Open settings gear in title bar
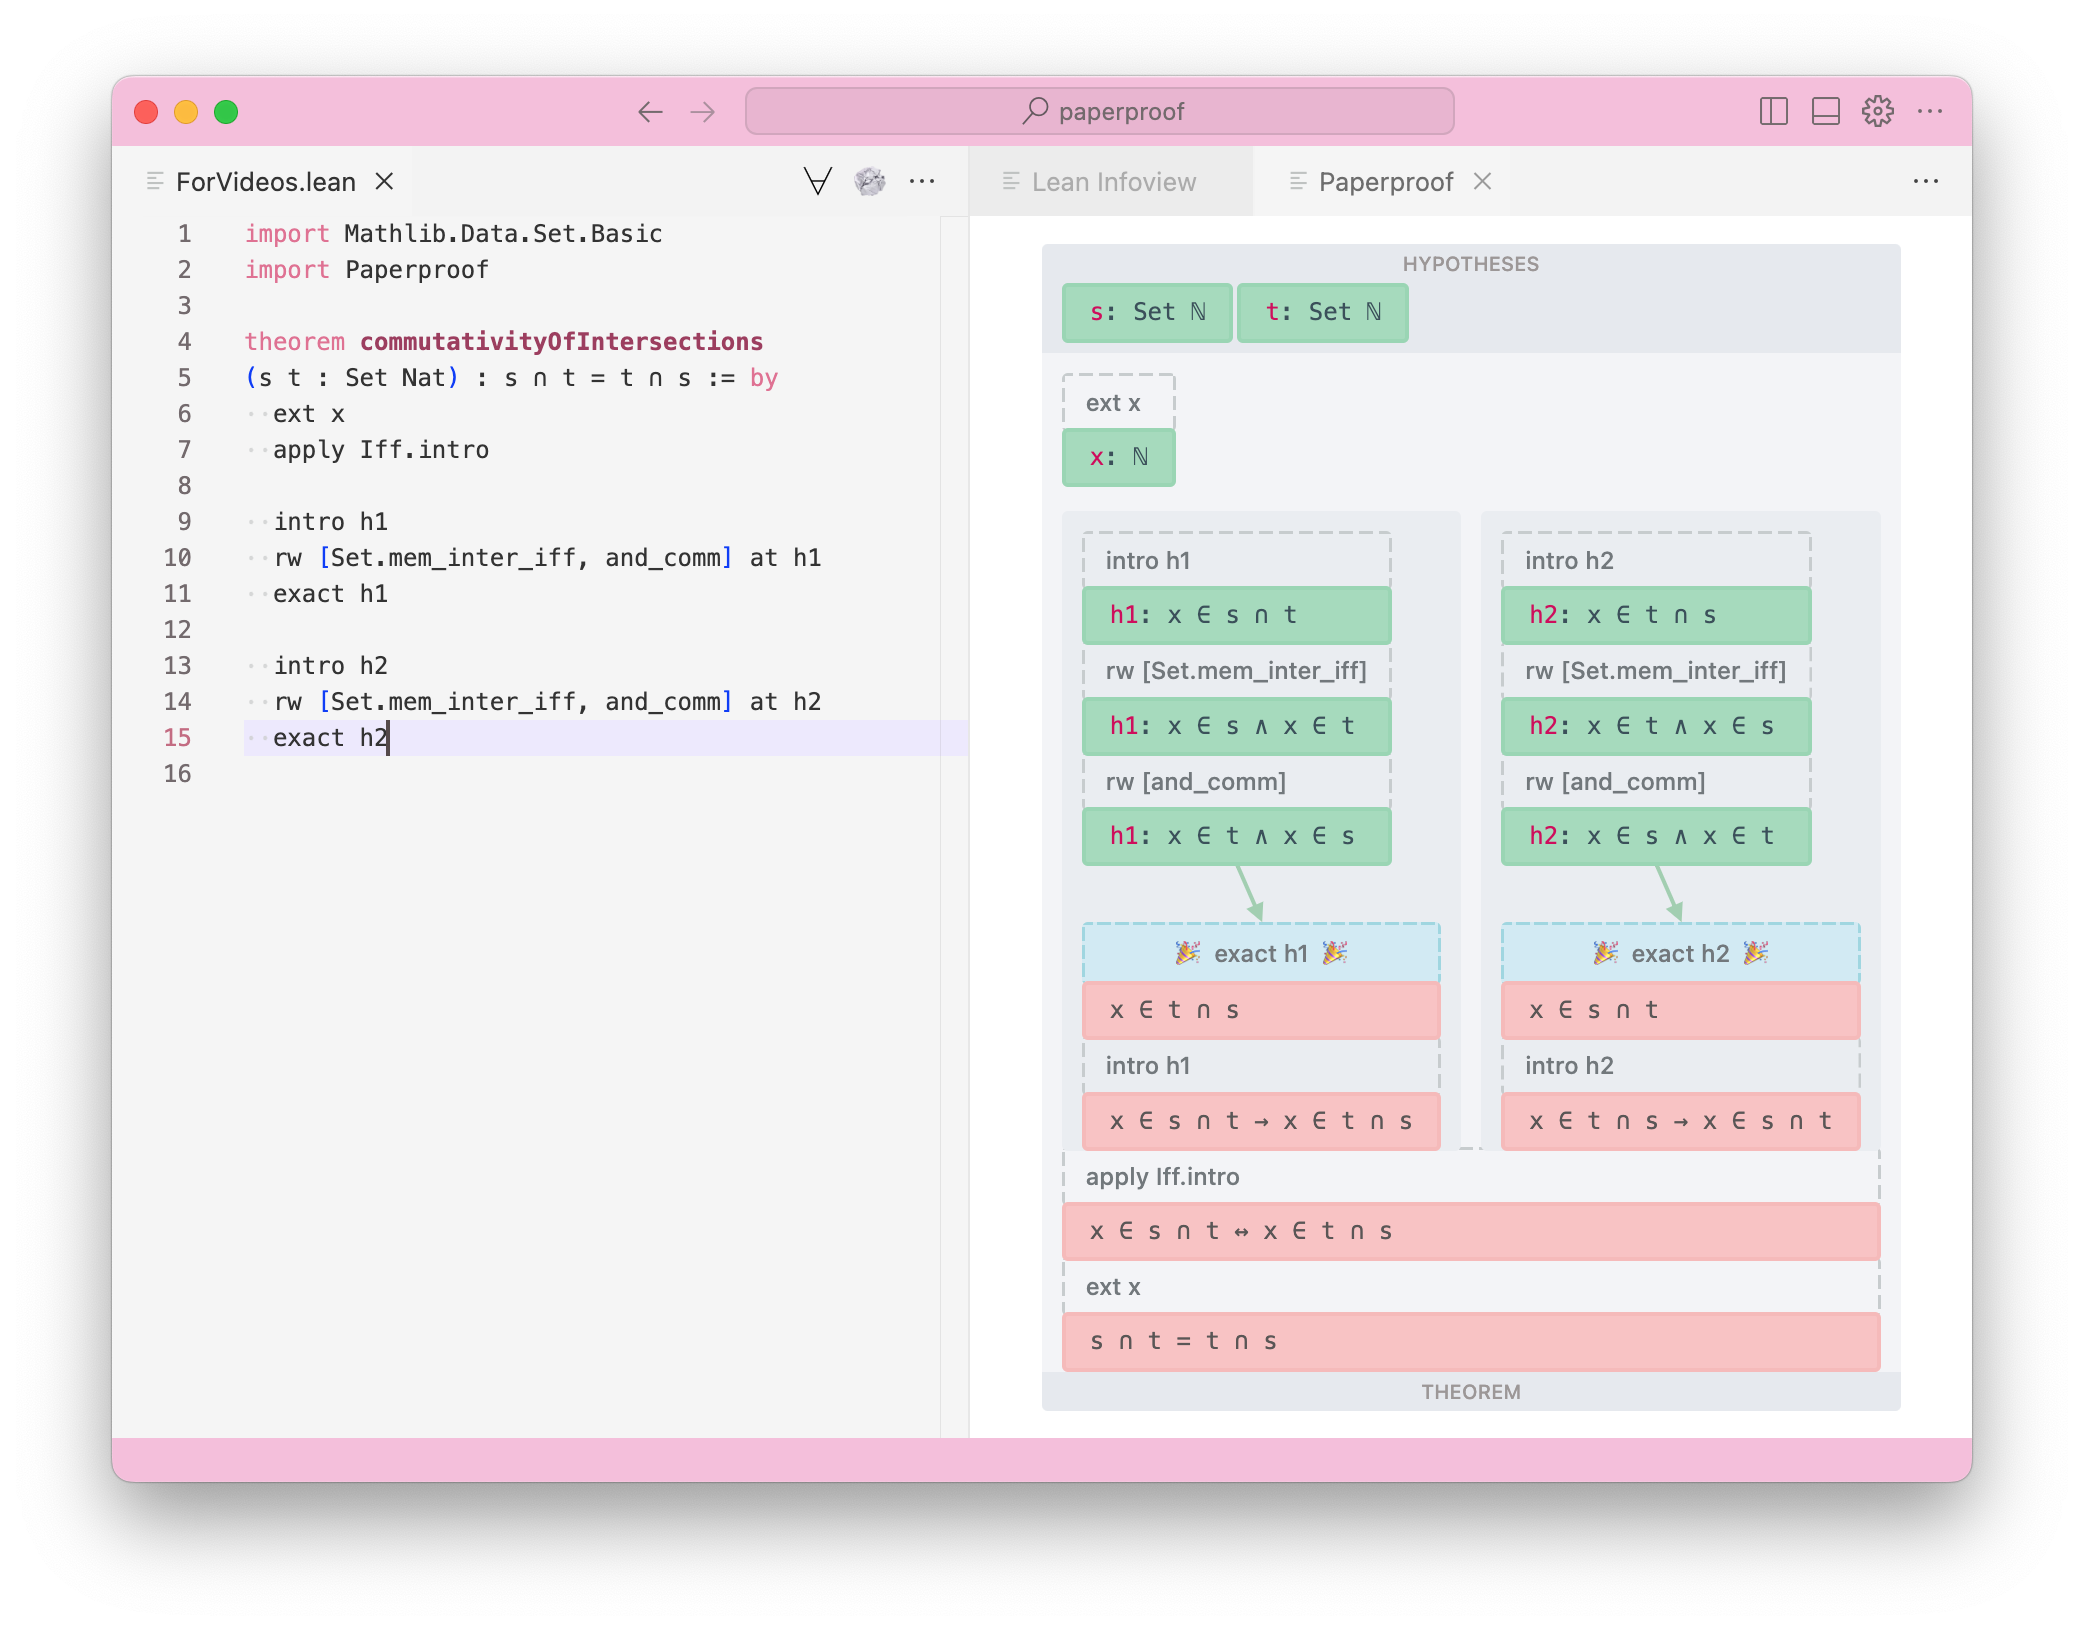This screenshot has height=1630, width=2084. tap(1877, 111)
